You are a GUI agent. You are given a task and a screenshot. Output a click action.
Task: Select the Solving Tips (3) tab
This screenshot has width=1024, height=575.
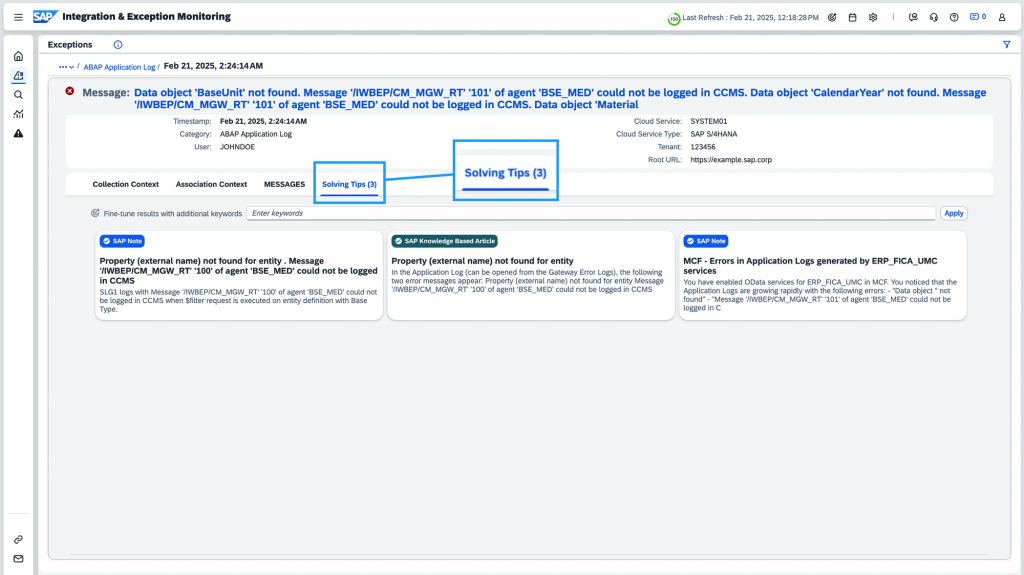pyautogui.click(x=349, y=184)
